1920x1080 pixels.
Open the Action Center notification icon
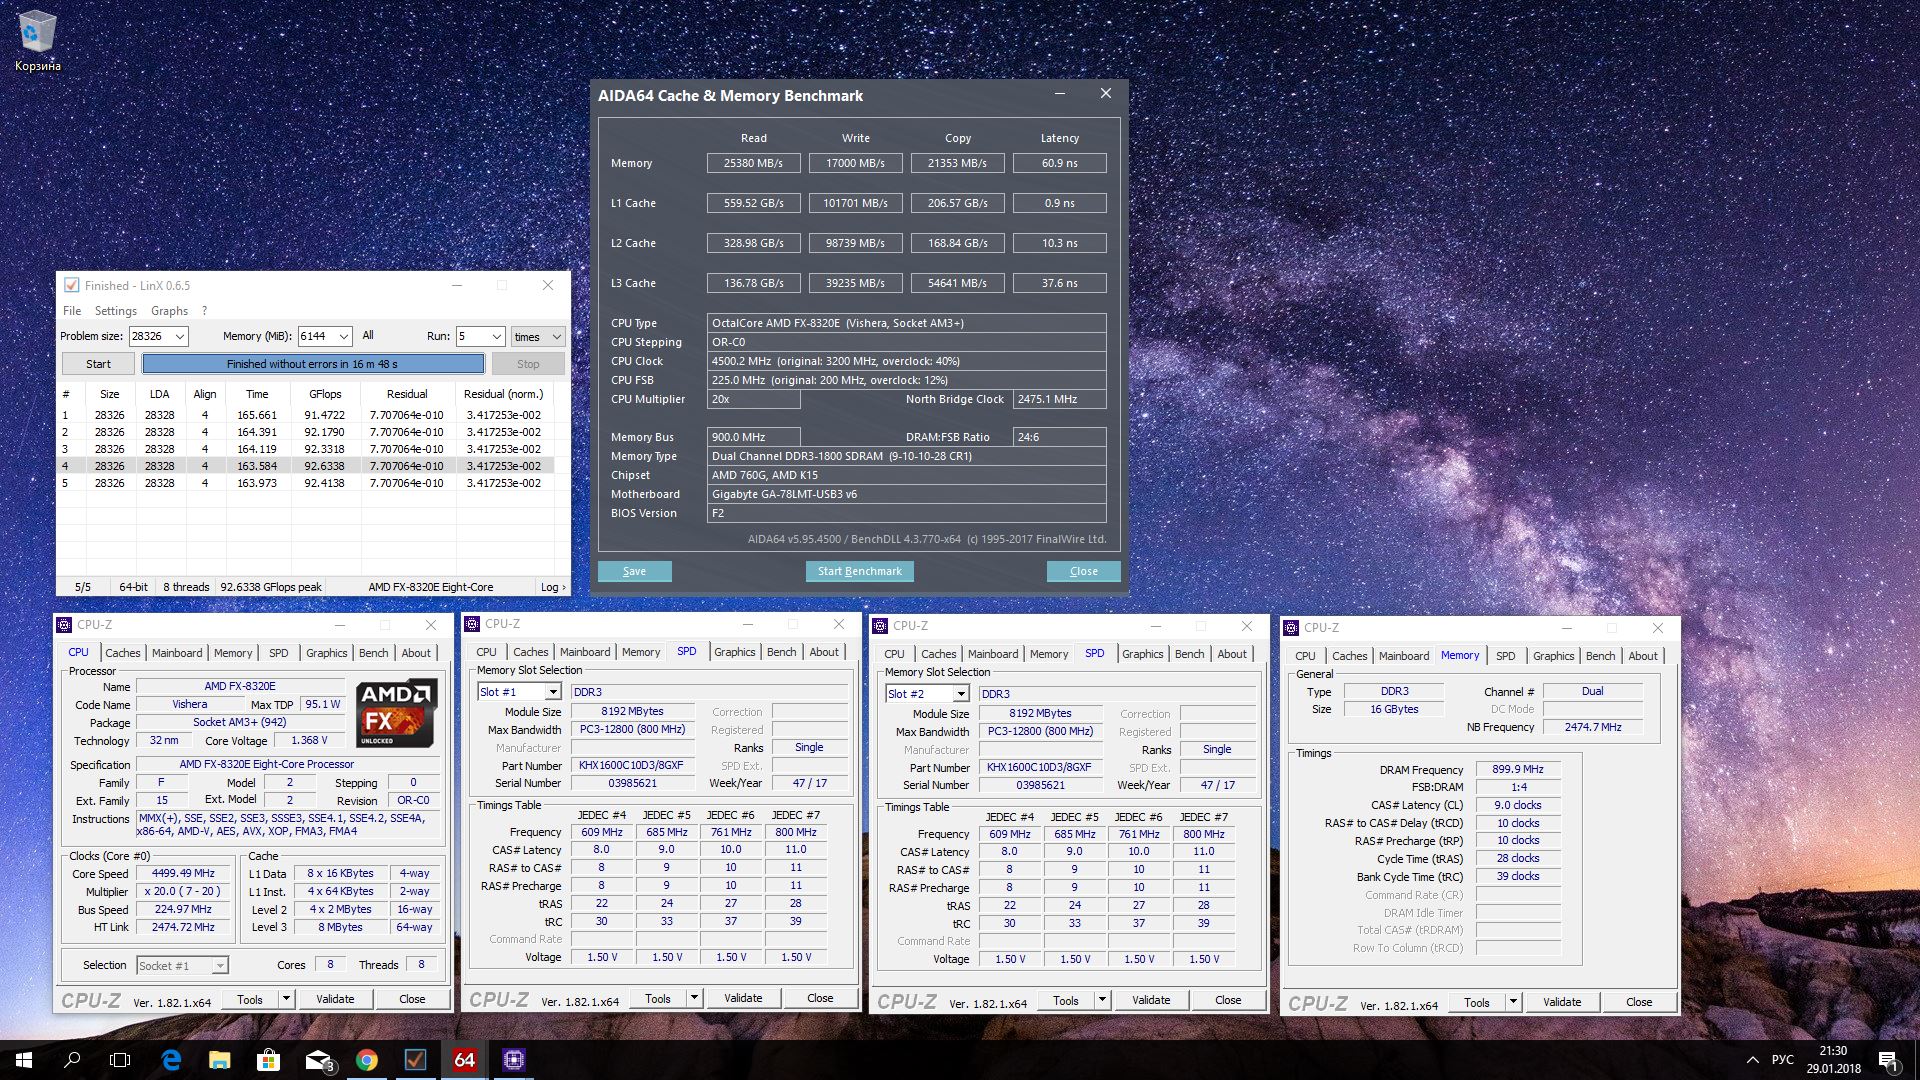pos(1887,1060)
